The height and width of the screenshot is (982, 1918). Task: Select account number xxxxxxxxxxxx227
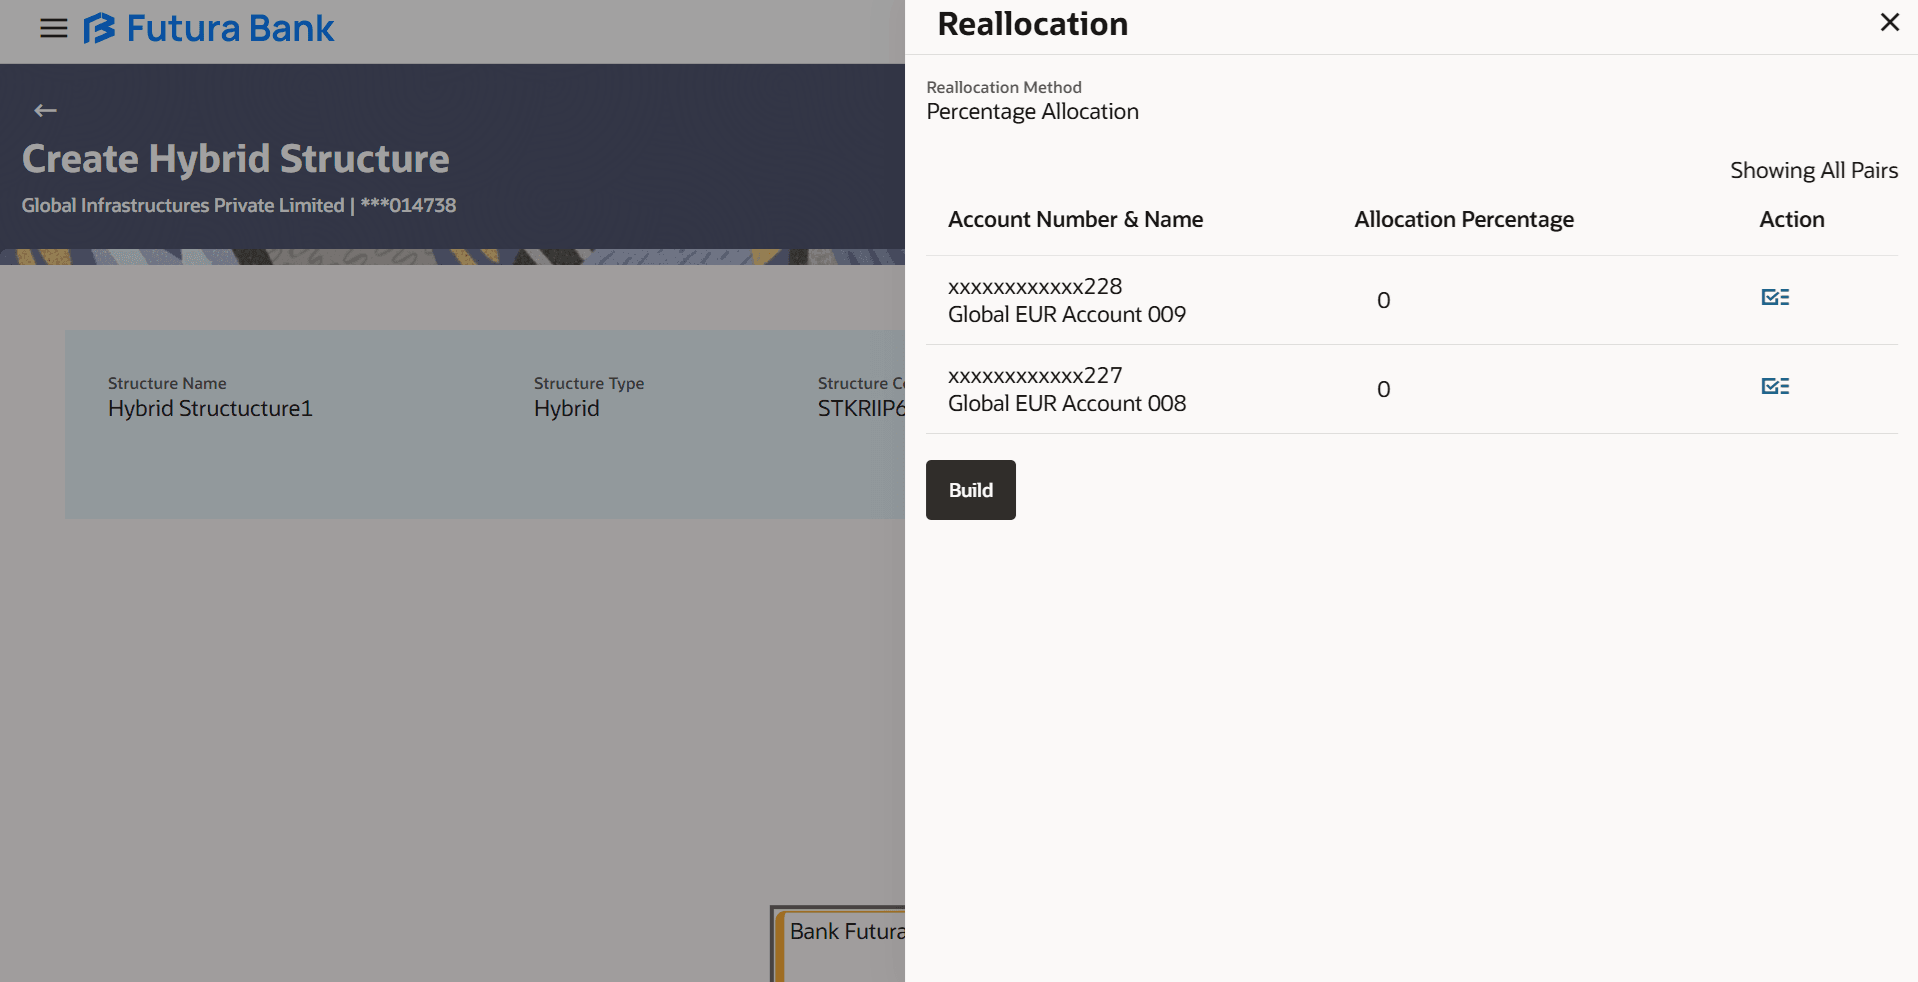pos(1035,376)
